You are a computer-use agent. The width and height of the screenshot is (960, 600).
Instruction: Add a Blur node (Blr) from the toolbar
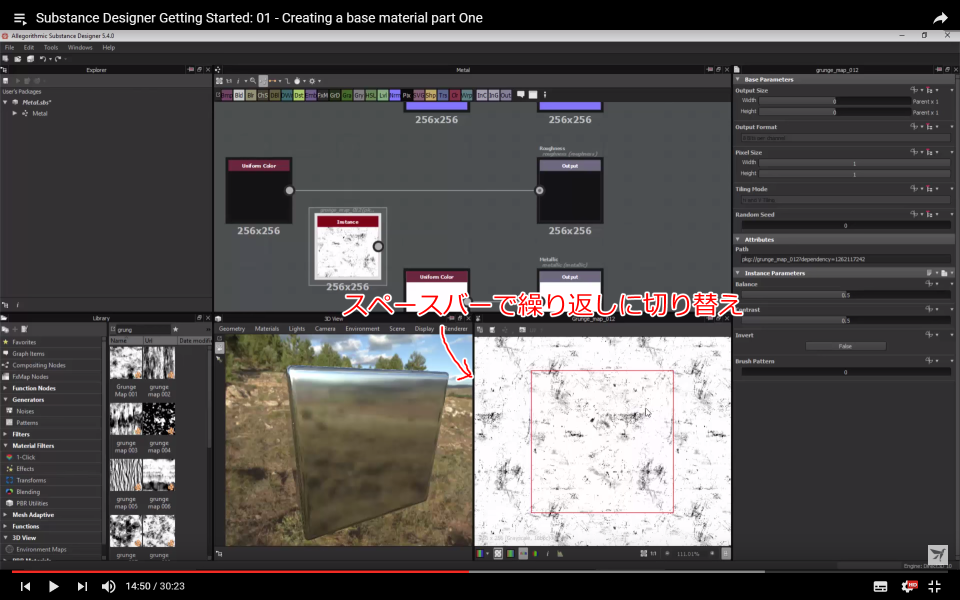[251, 96]
